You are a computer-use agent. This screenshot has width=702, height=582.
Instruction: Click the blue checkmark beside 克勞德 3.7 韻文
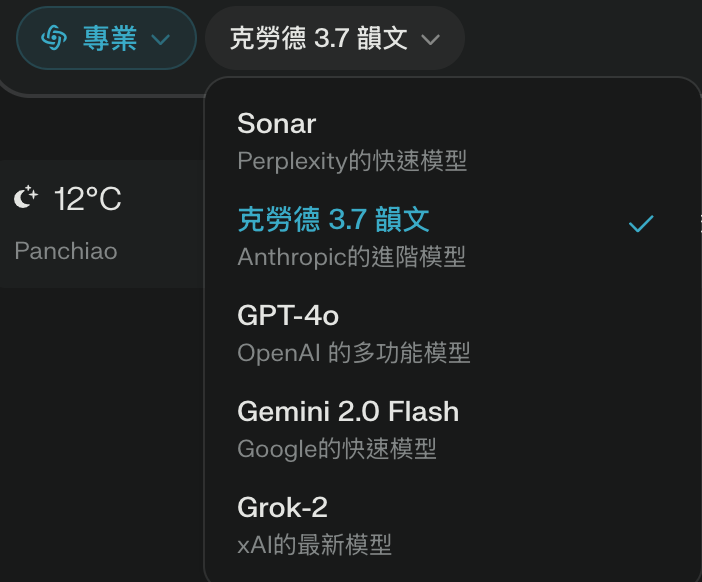[x=641, y=223]
